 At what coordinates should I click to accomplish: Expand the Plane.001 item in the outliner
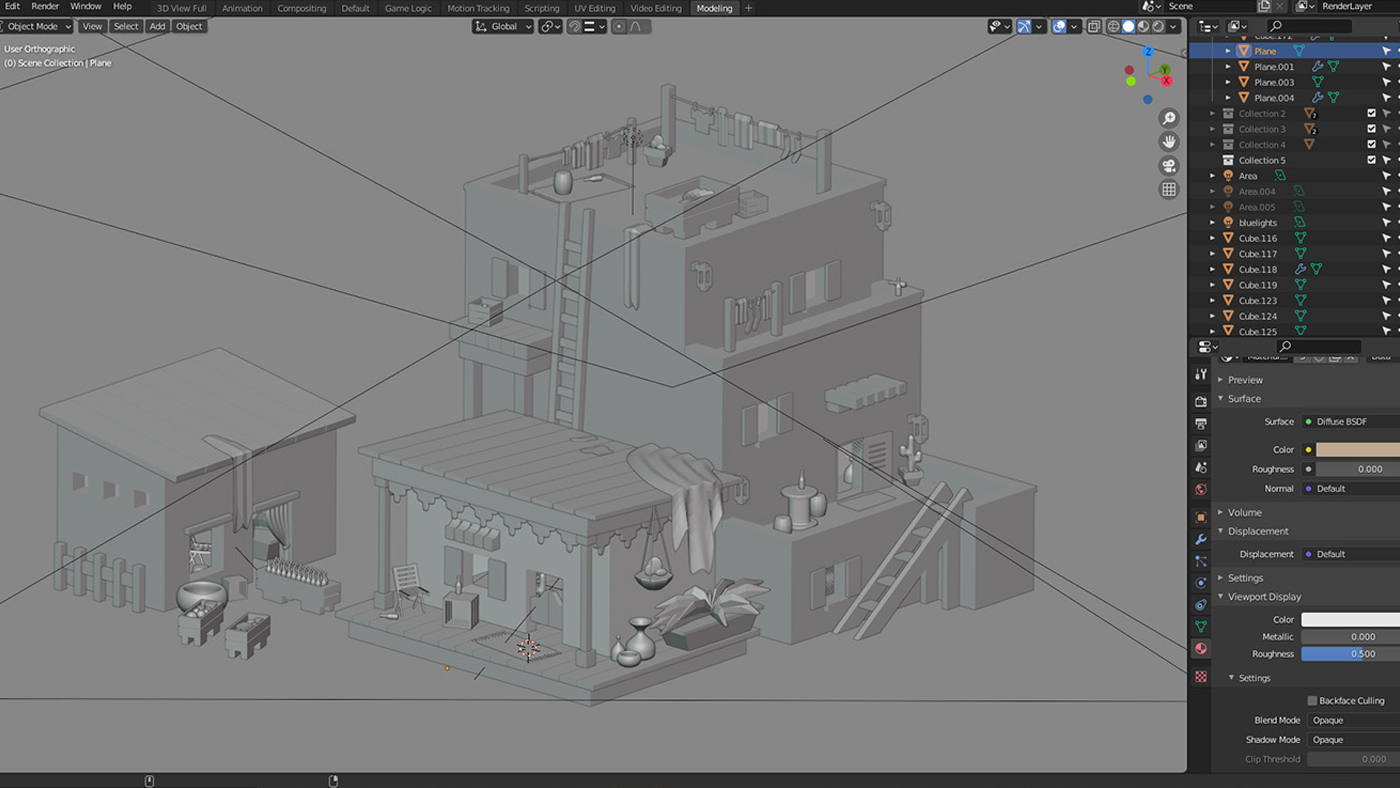point(1228,66)
